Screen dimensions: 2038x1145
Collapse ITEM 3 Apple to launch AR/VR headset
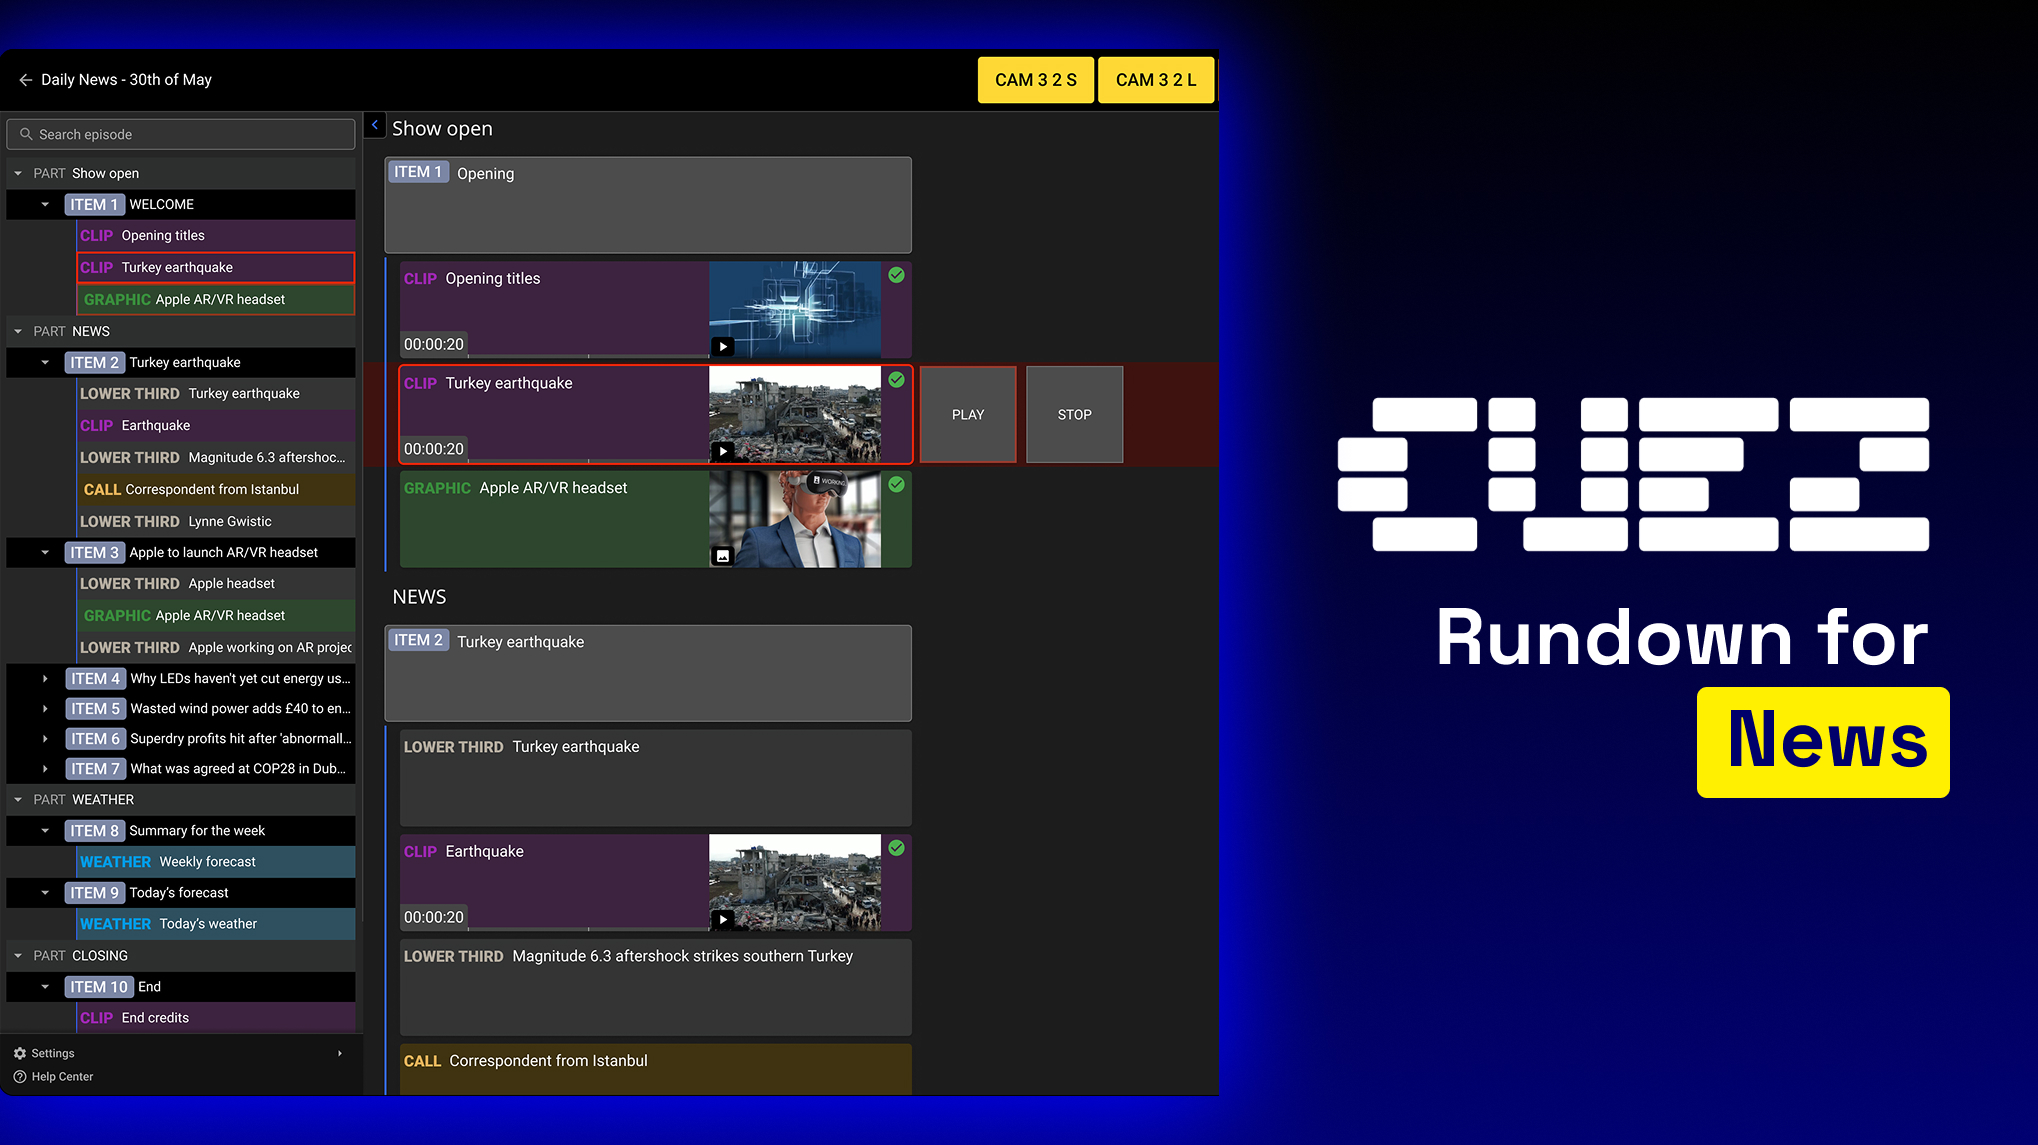click(x=45, y=552)
